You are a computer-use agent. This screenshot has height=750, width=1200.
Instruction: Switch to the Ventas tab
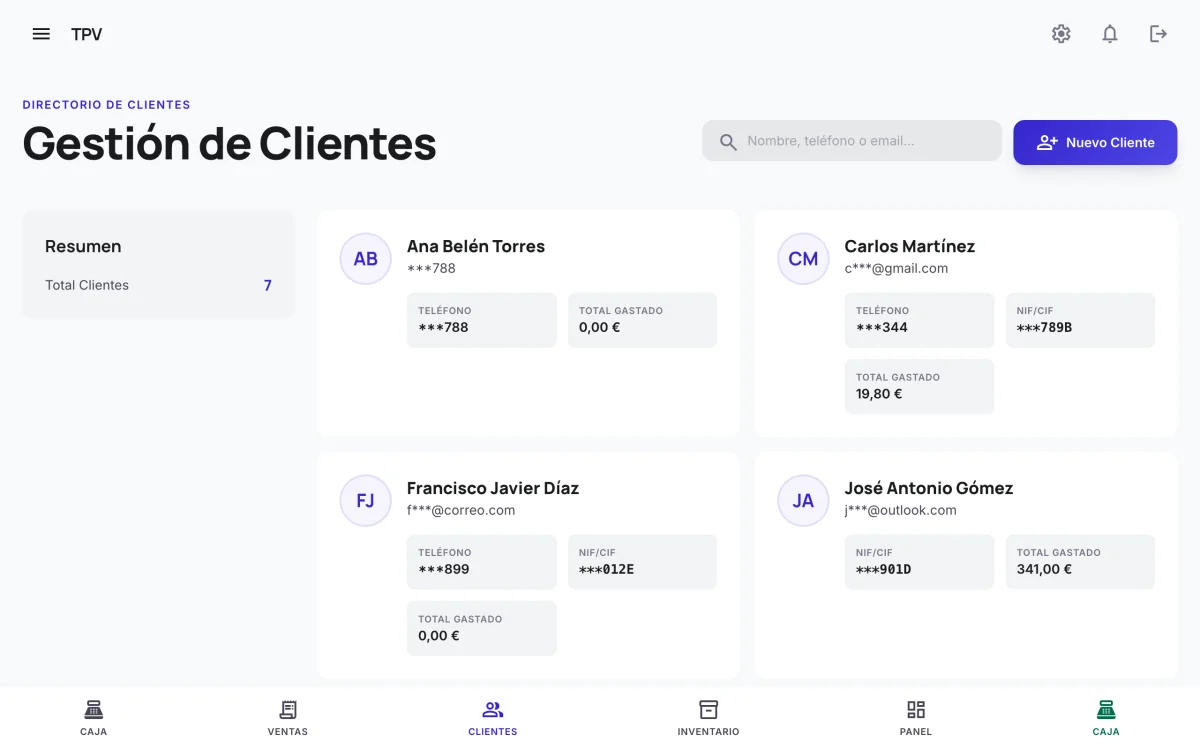click(x=288, y=718)
